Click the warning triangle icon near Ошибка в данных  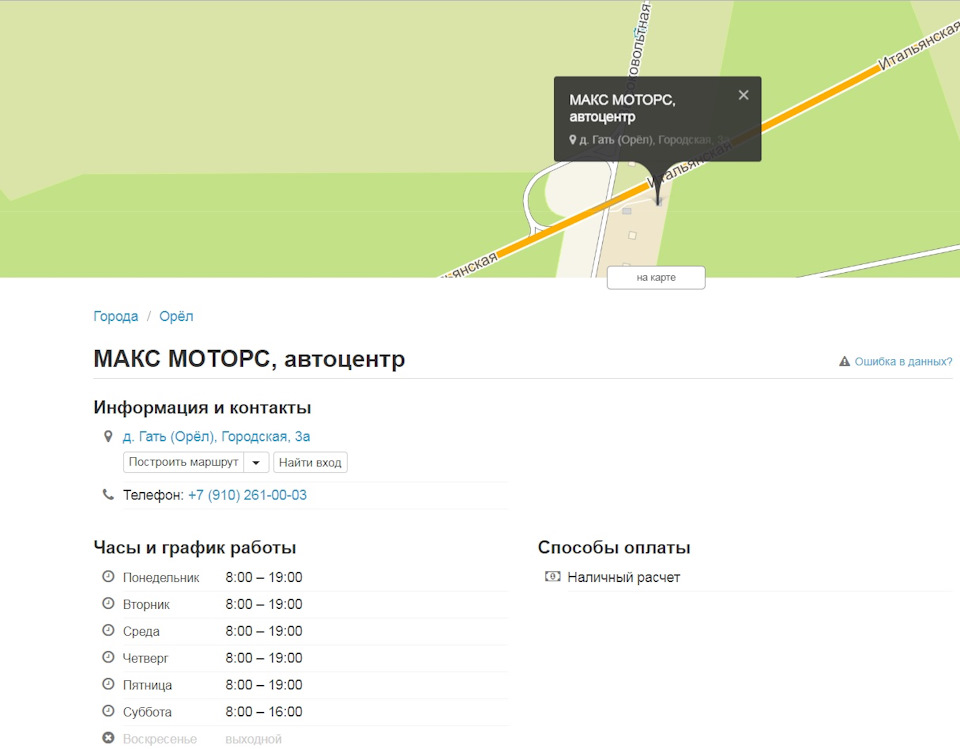point(844,361)
